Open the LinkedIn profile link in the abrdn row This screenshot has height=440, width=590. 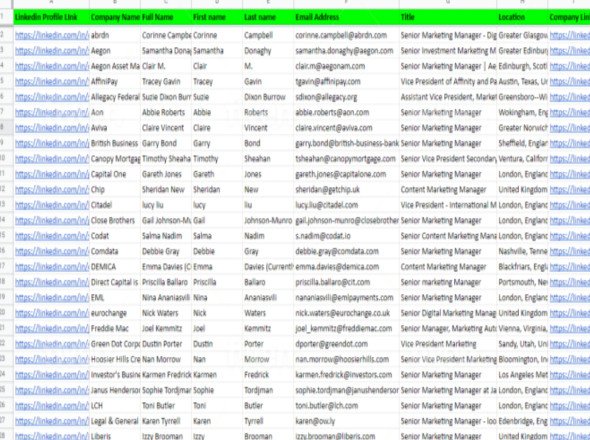52,35
